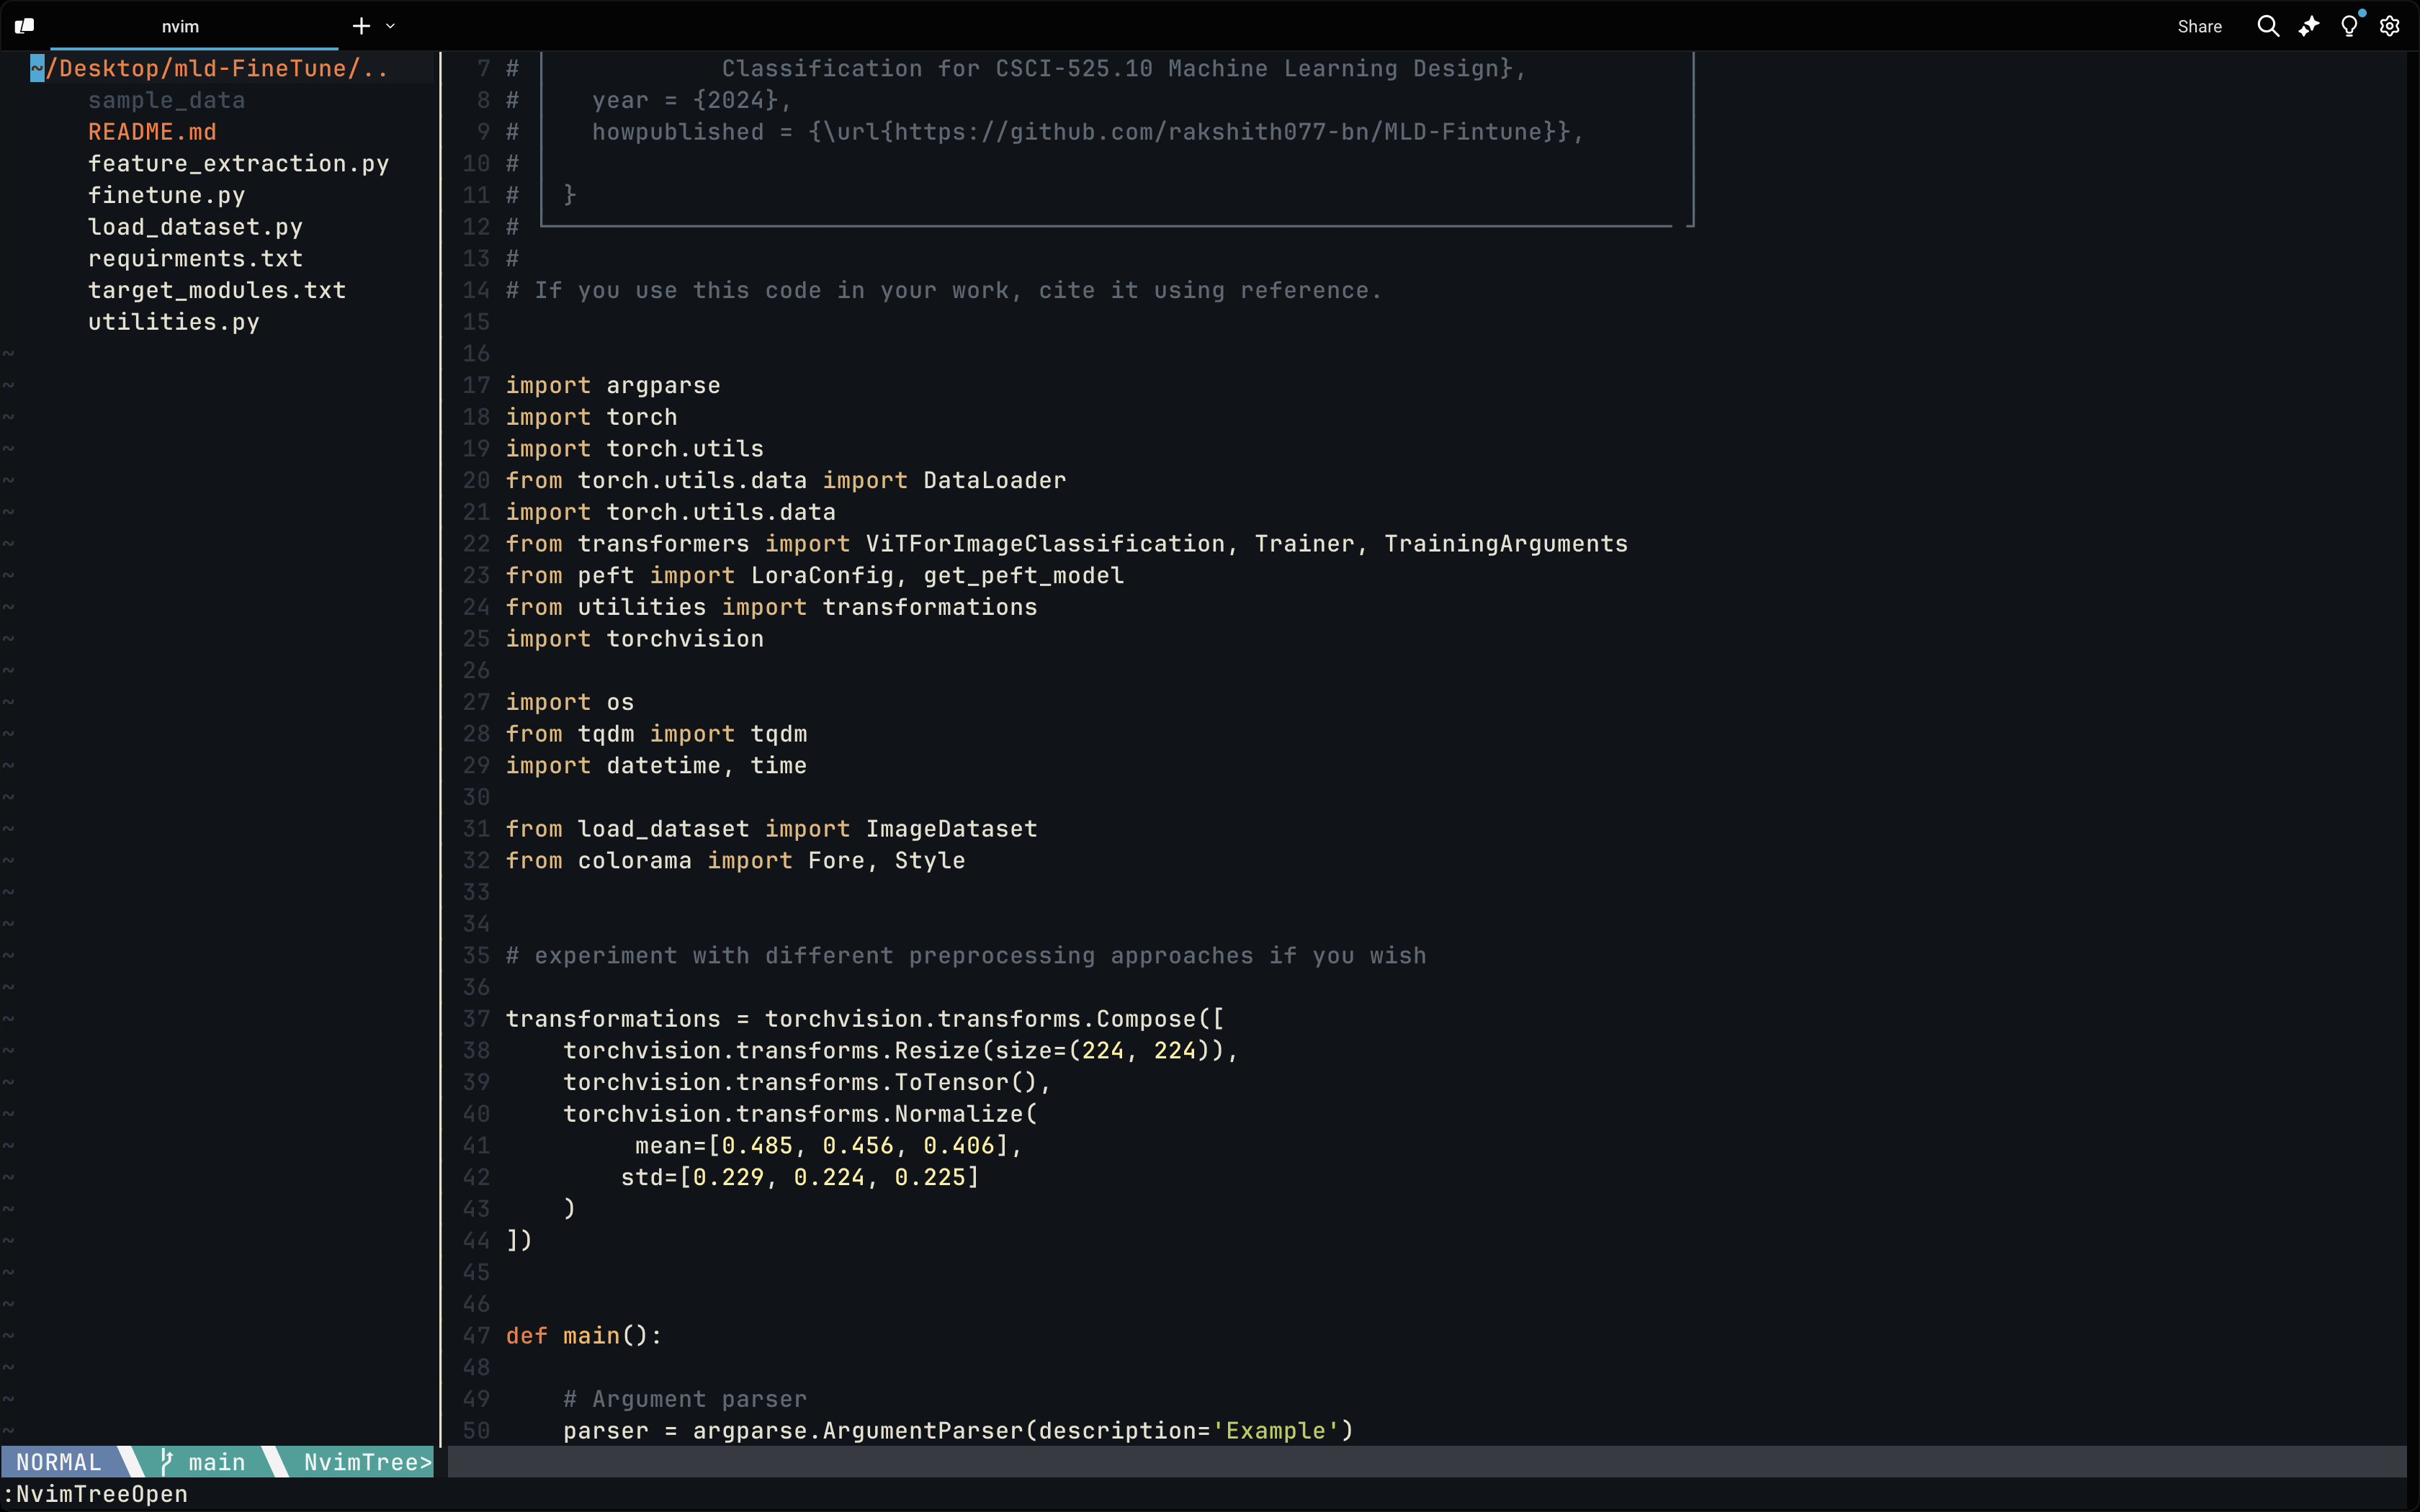Screen dimensions: 2420x1512
Task: Click 'ToTensor()' on line 39
Action: coord(966,1082)
